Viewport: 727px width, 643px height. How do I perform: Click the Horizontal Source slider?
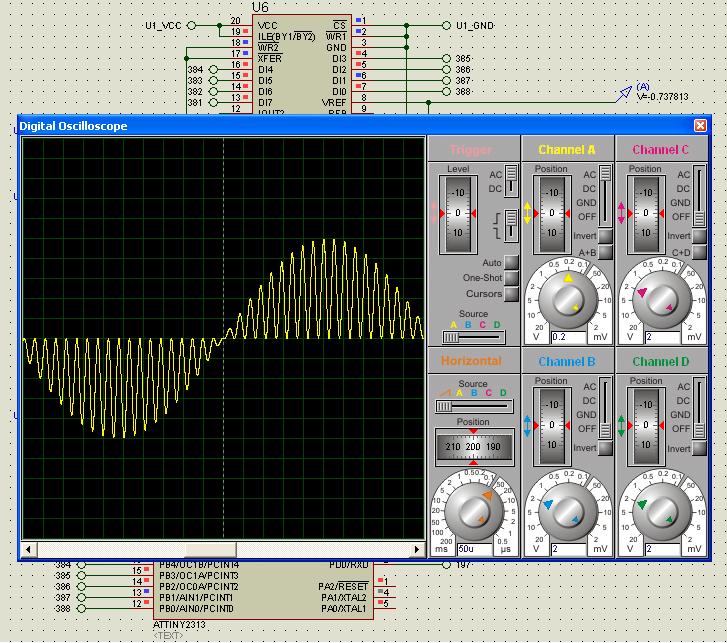pos(473,407)
